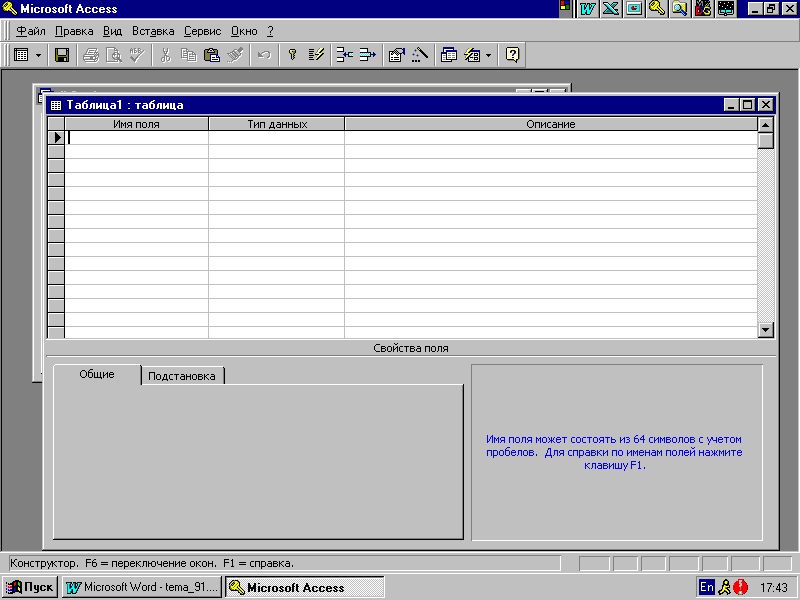800x600 pixels.
Task: Open the Вставка menu
Action: click(x=153, y=31)
